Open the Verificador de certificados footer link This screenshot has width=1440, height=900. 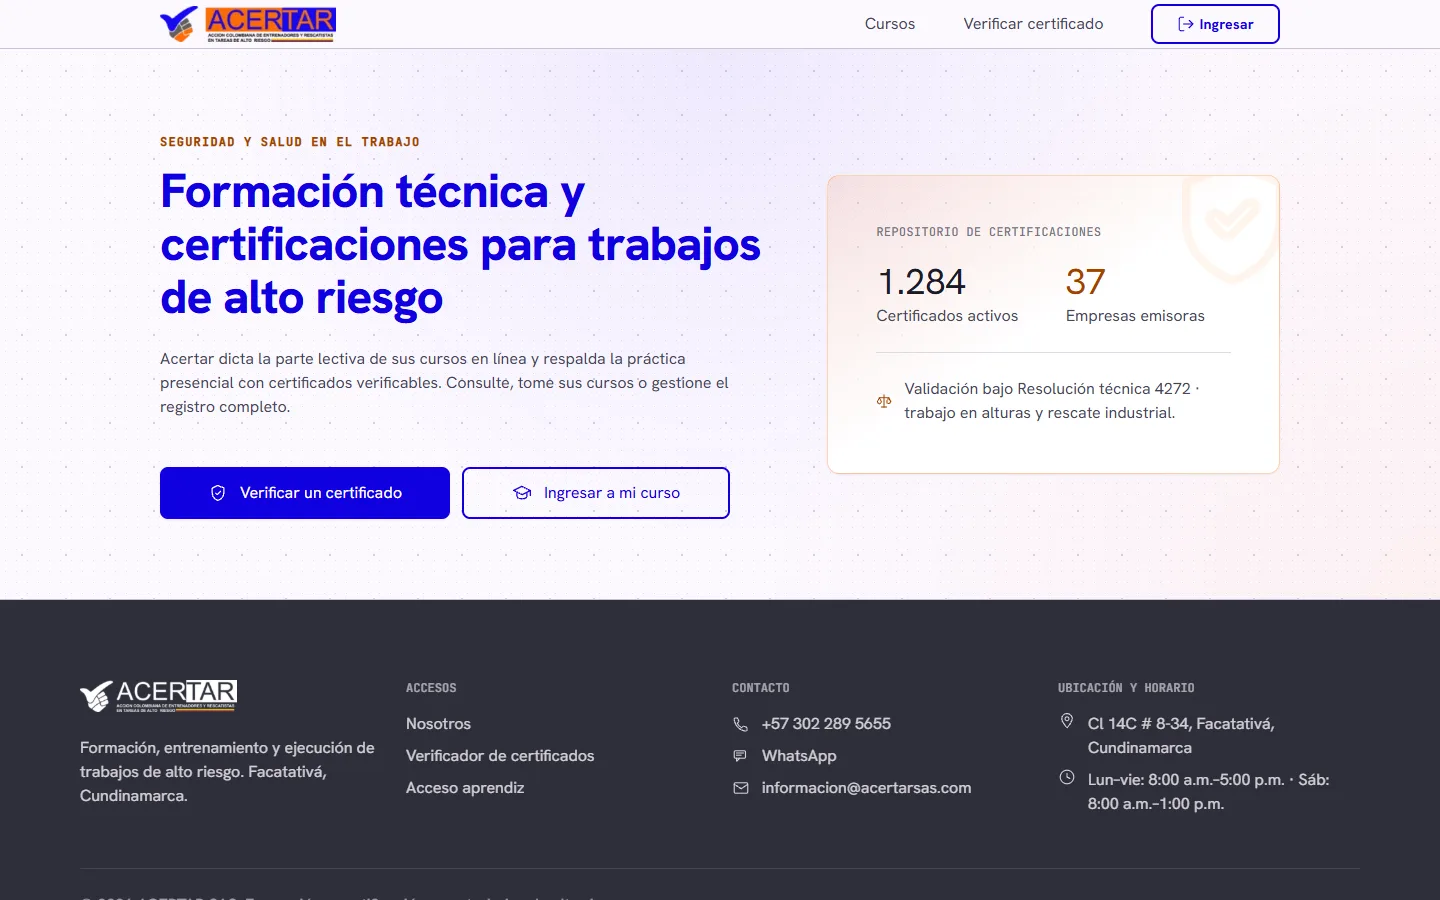(x=500, y=756)
